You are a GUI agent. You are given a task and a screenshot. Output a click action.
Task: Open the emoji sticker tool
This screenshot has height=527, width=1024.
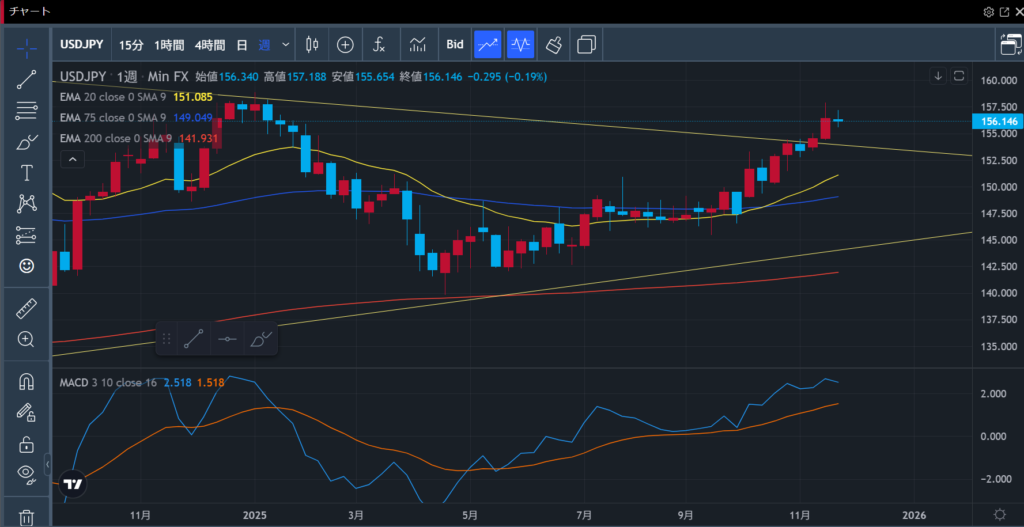coord(27,266)
